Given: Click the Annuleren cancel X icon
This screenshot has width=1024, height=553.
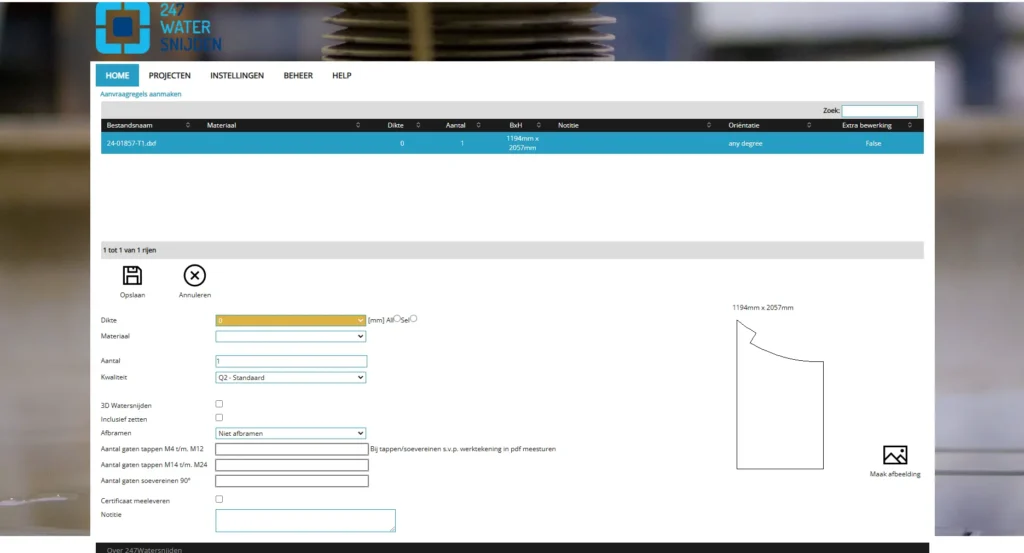Looking at the screenshot, I should click(194, 276).
